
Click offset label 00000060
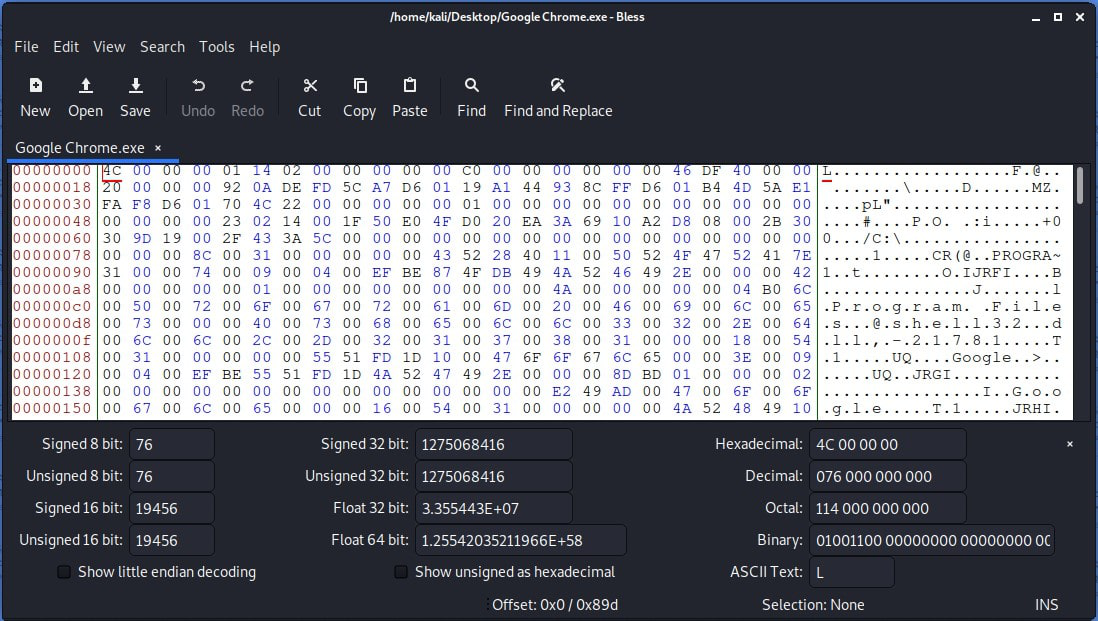coord(52,239)
